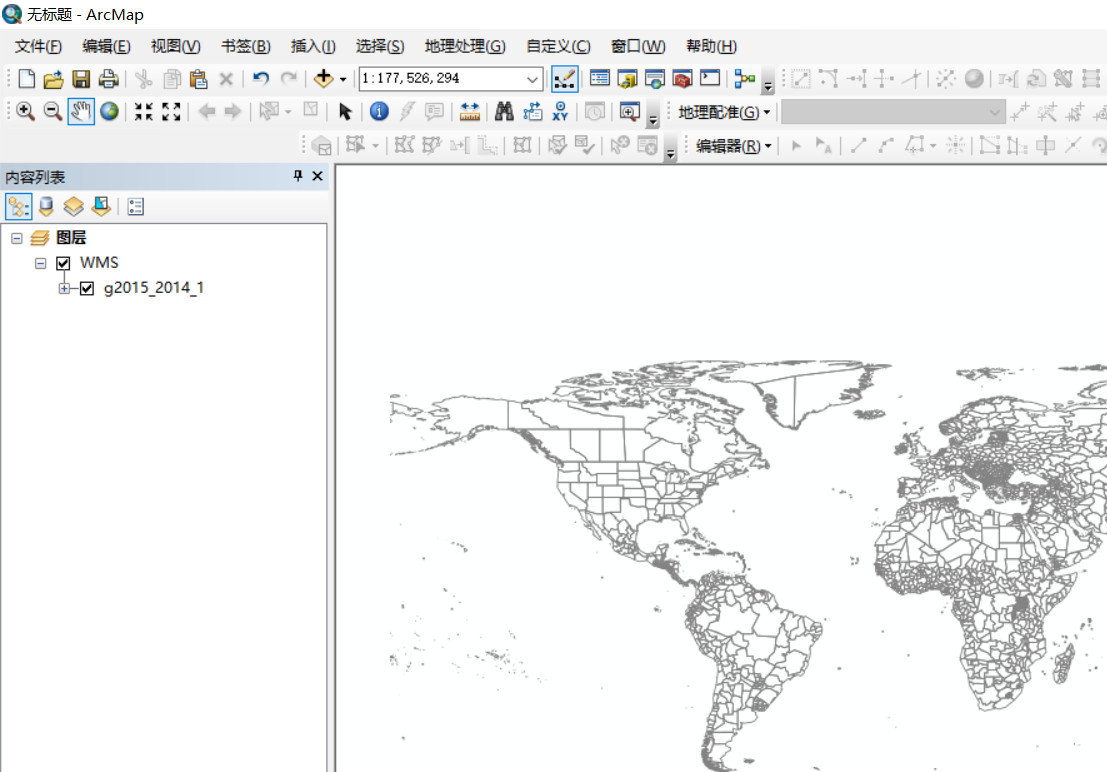Open the 插入(I) menu

point(313,47)
